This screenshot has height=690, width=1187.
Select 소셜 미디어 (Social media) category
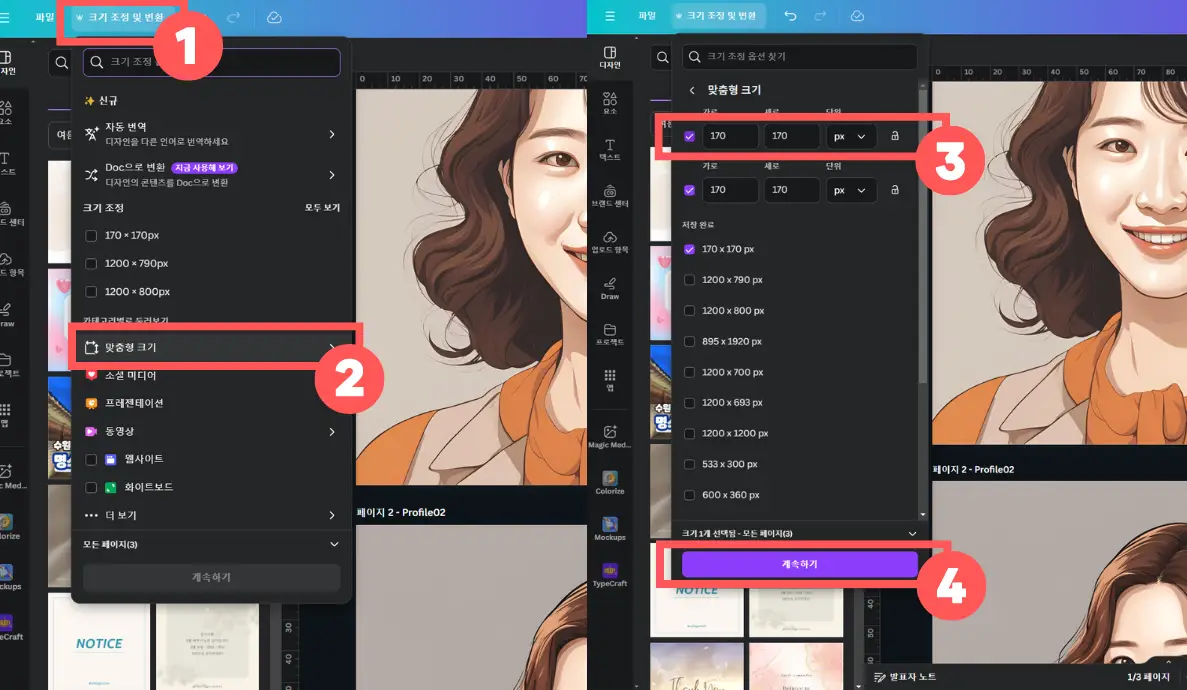pos(130,375)
